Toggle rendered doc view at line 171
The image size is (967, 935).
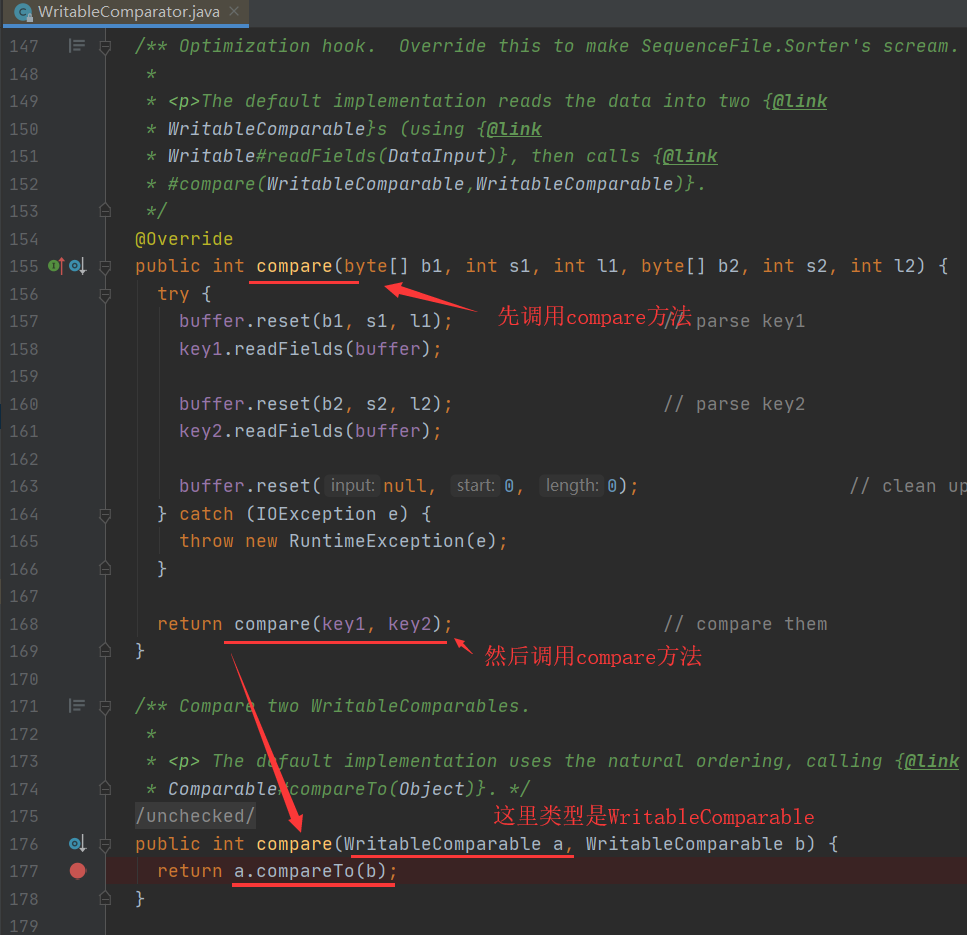[76, 706]
